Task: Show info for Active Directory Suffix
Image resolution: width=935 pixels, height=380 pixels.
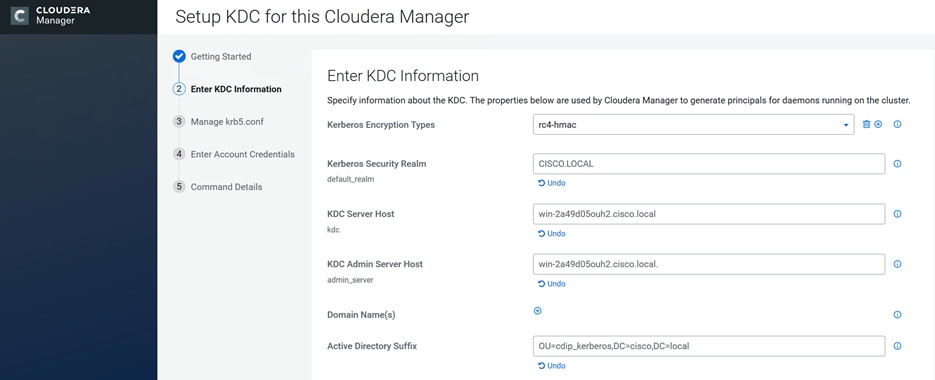Action: coord(897,345)
